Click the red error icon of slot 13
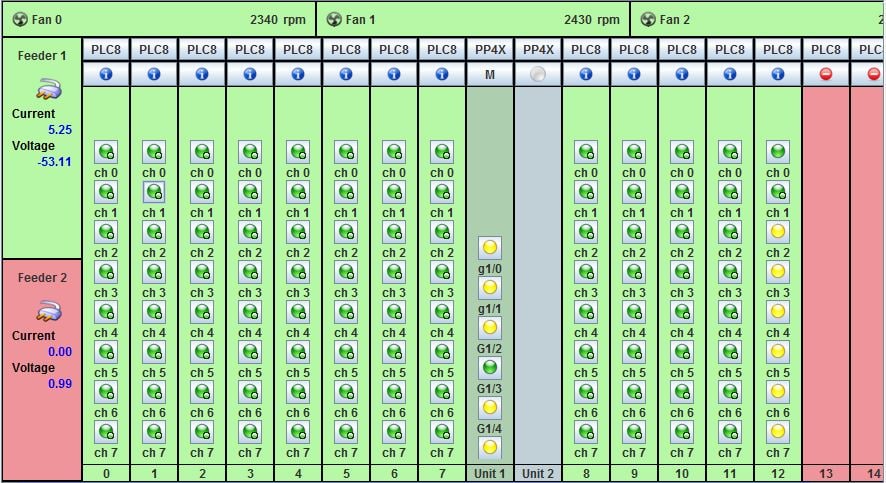This screenshot has height=483, width=886. tap(826, 74)
